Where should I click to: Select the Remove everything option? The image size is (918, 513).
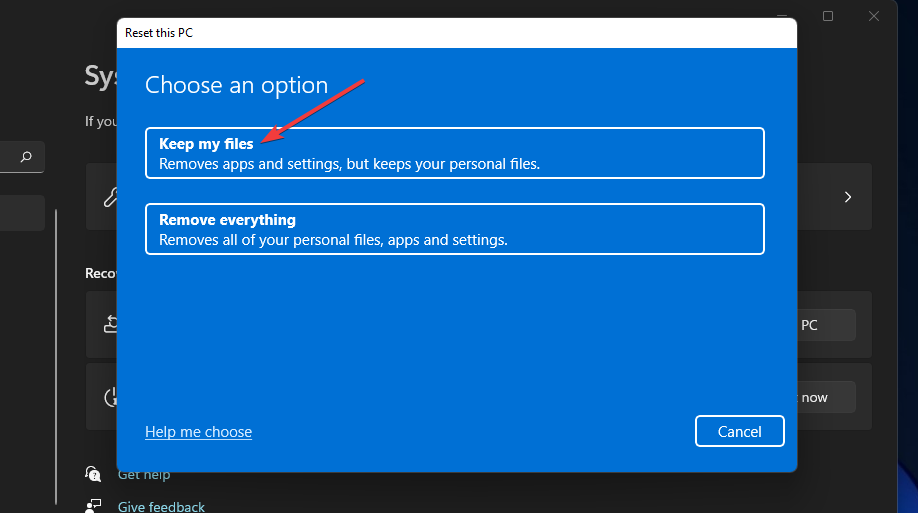(x=454, y=229)
